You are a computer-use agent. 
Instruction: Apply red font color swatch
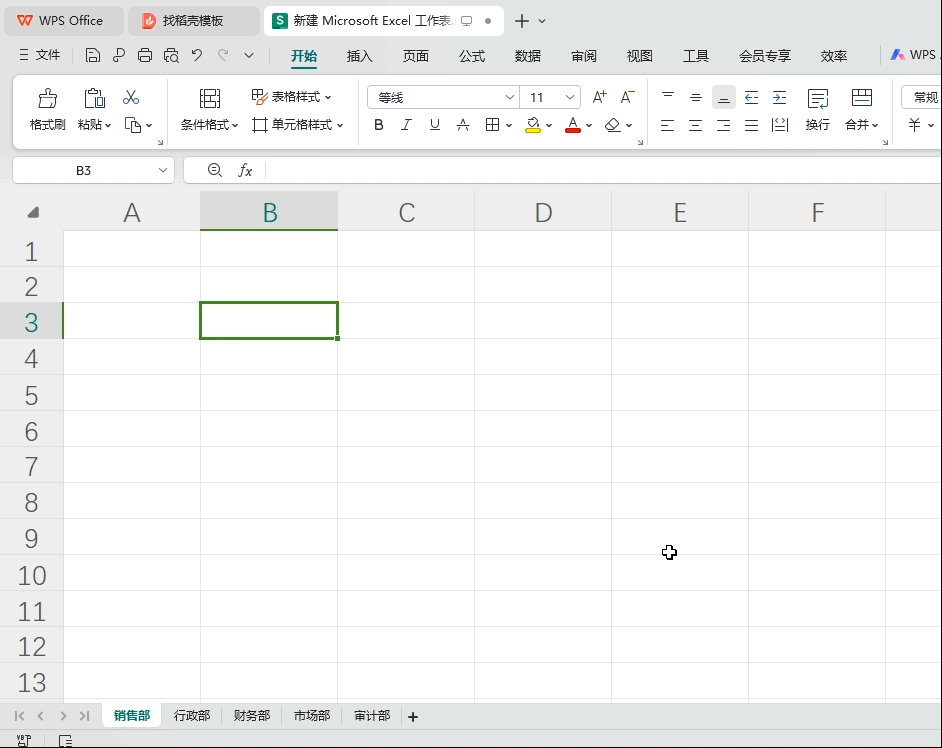[573, 125]
